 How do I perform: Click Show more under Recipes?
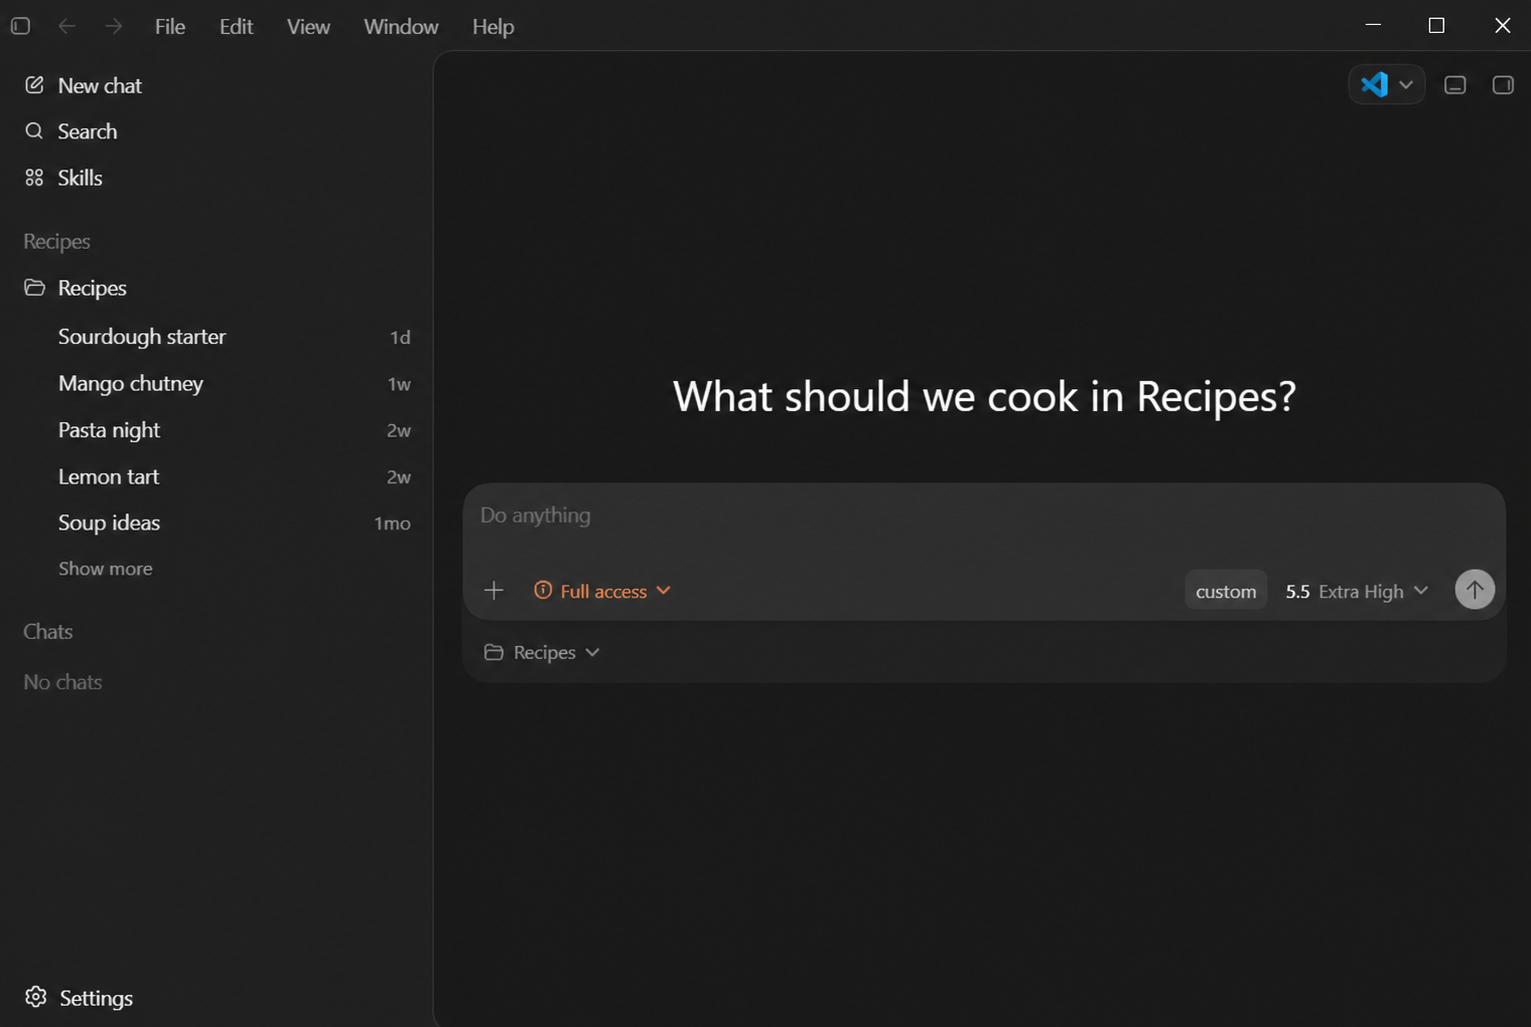tap(105, 569)
